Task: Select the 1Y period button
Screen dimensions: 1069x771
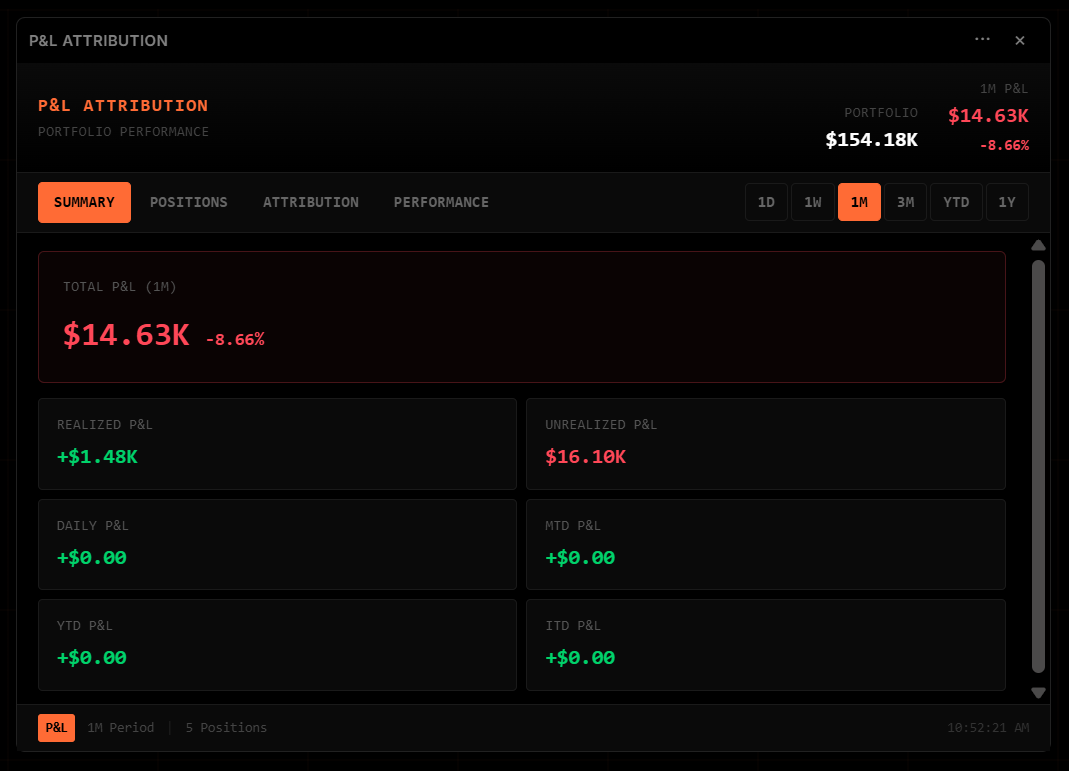Action: tap(1007, 202)
